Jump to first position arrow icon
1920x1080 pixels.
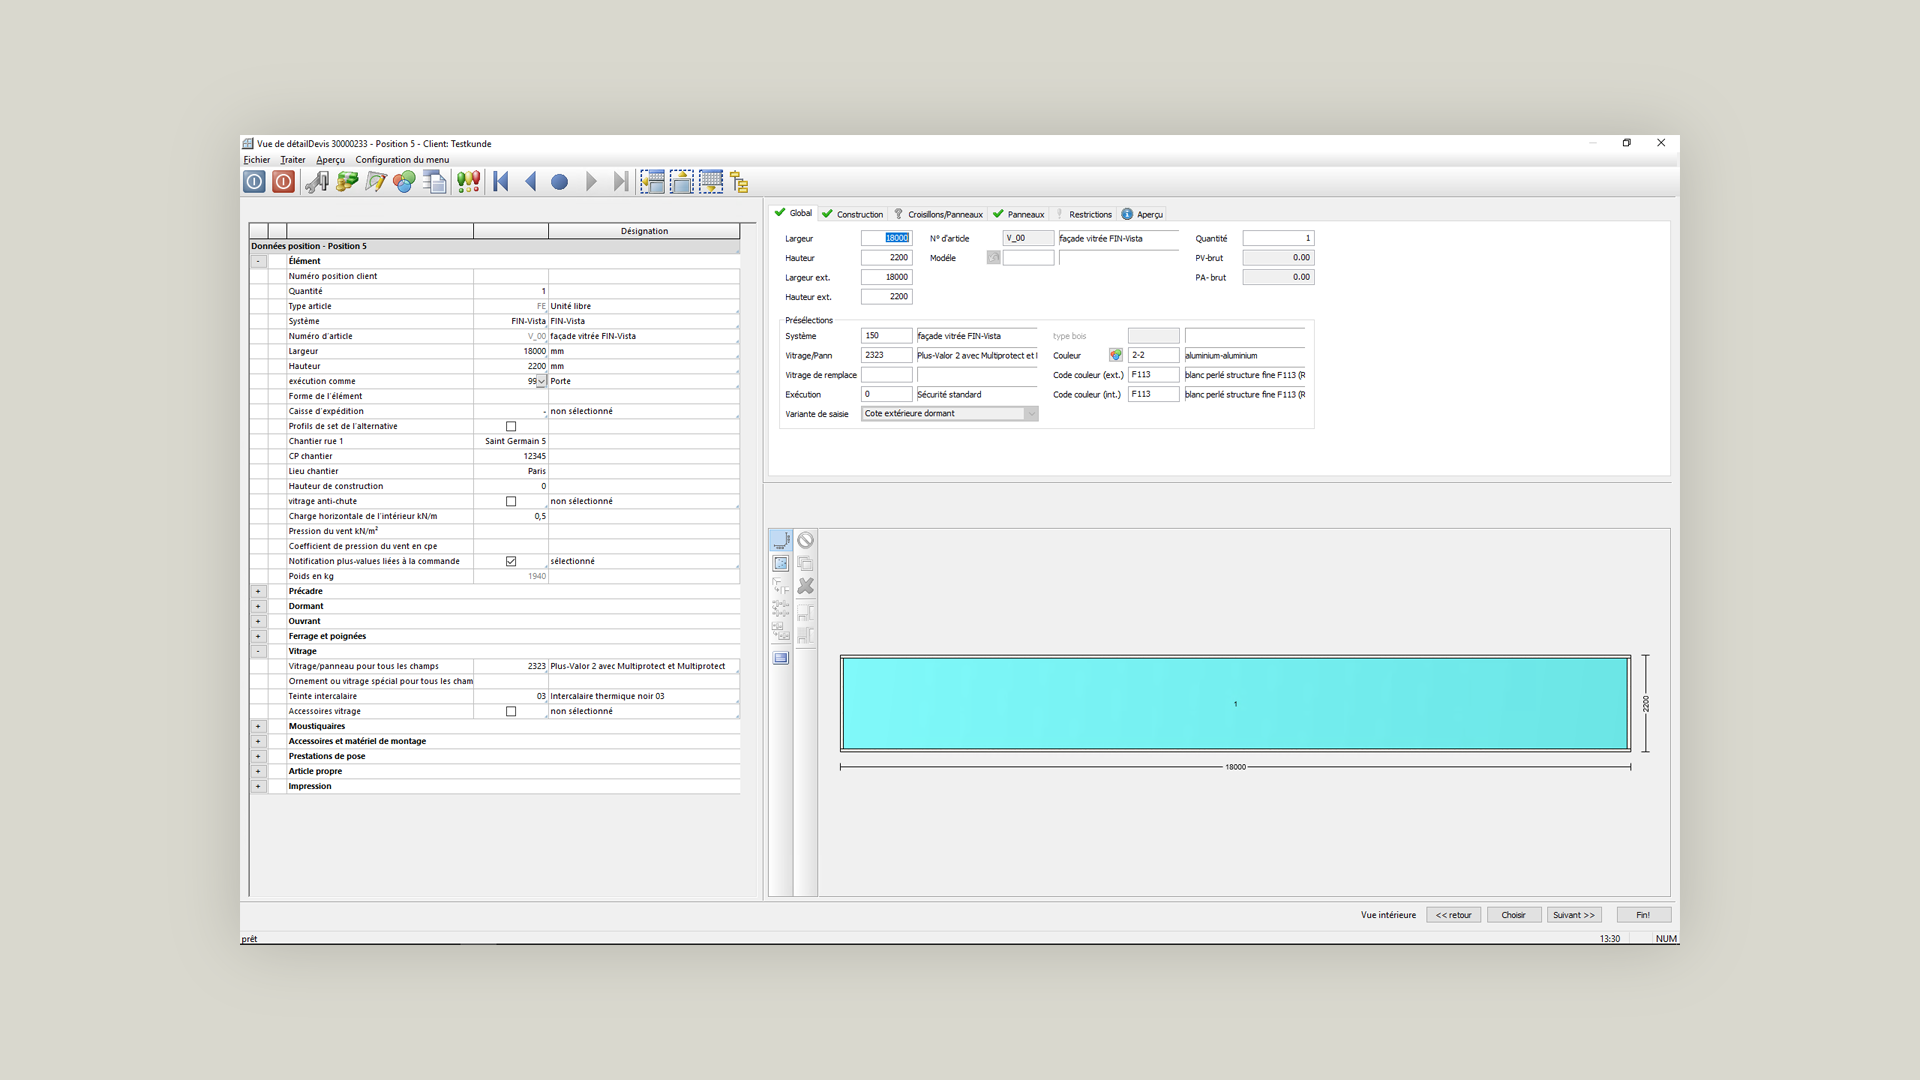coord(502,182)
